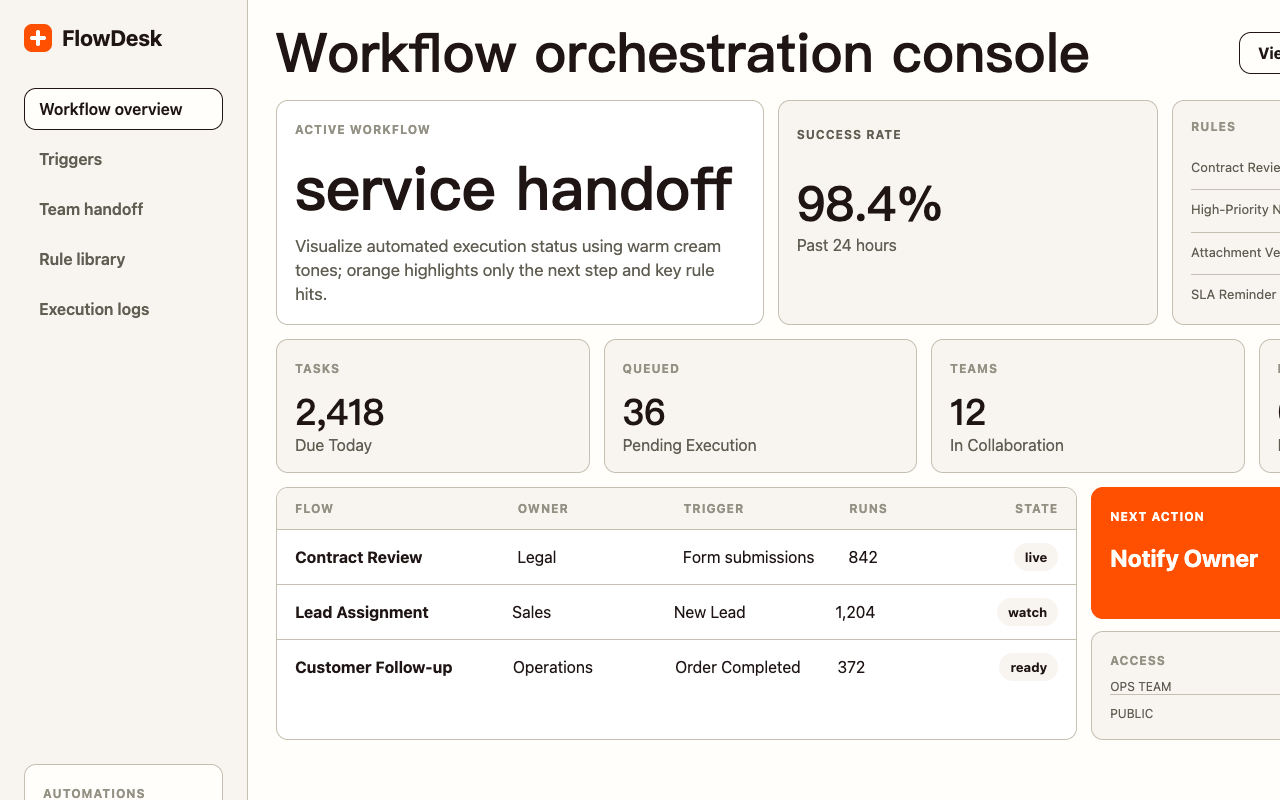Open Team handoff section
Screen dimensions: 1280x800
123,209
